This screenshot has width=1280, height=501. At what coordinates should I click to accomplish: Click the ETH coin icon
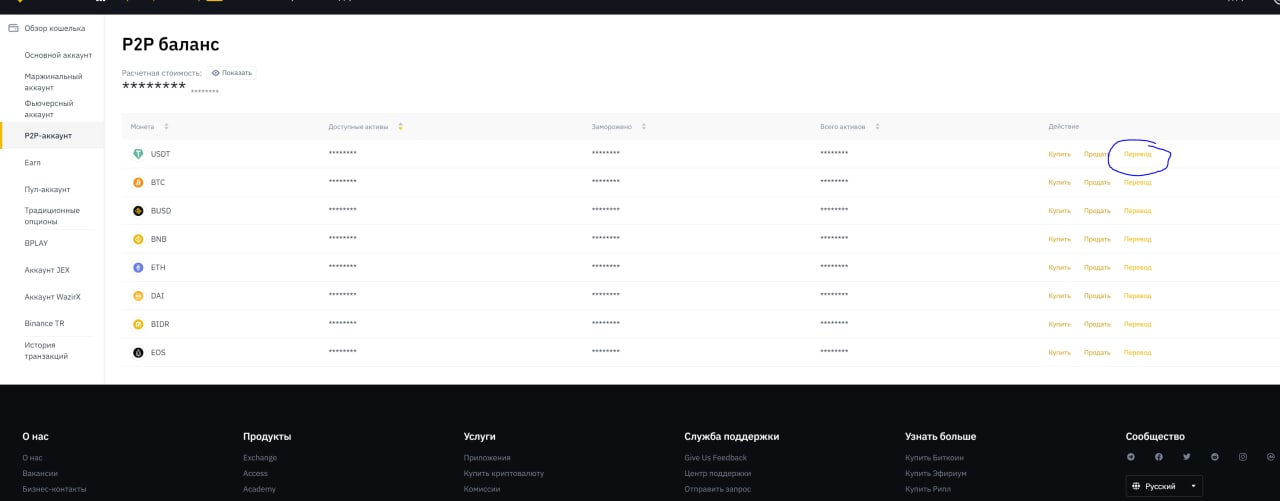coord(138,267)
